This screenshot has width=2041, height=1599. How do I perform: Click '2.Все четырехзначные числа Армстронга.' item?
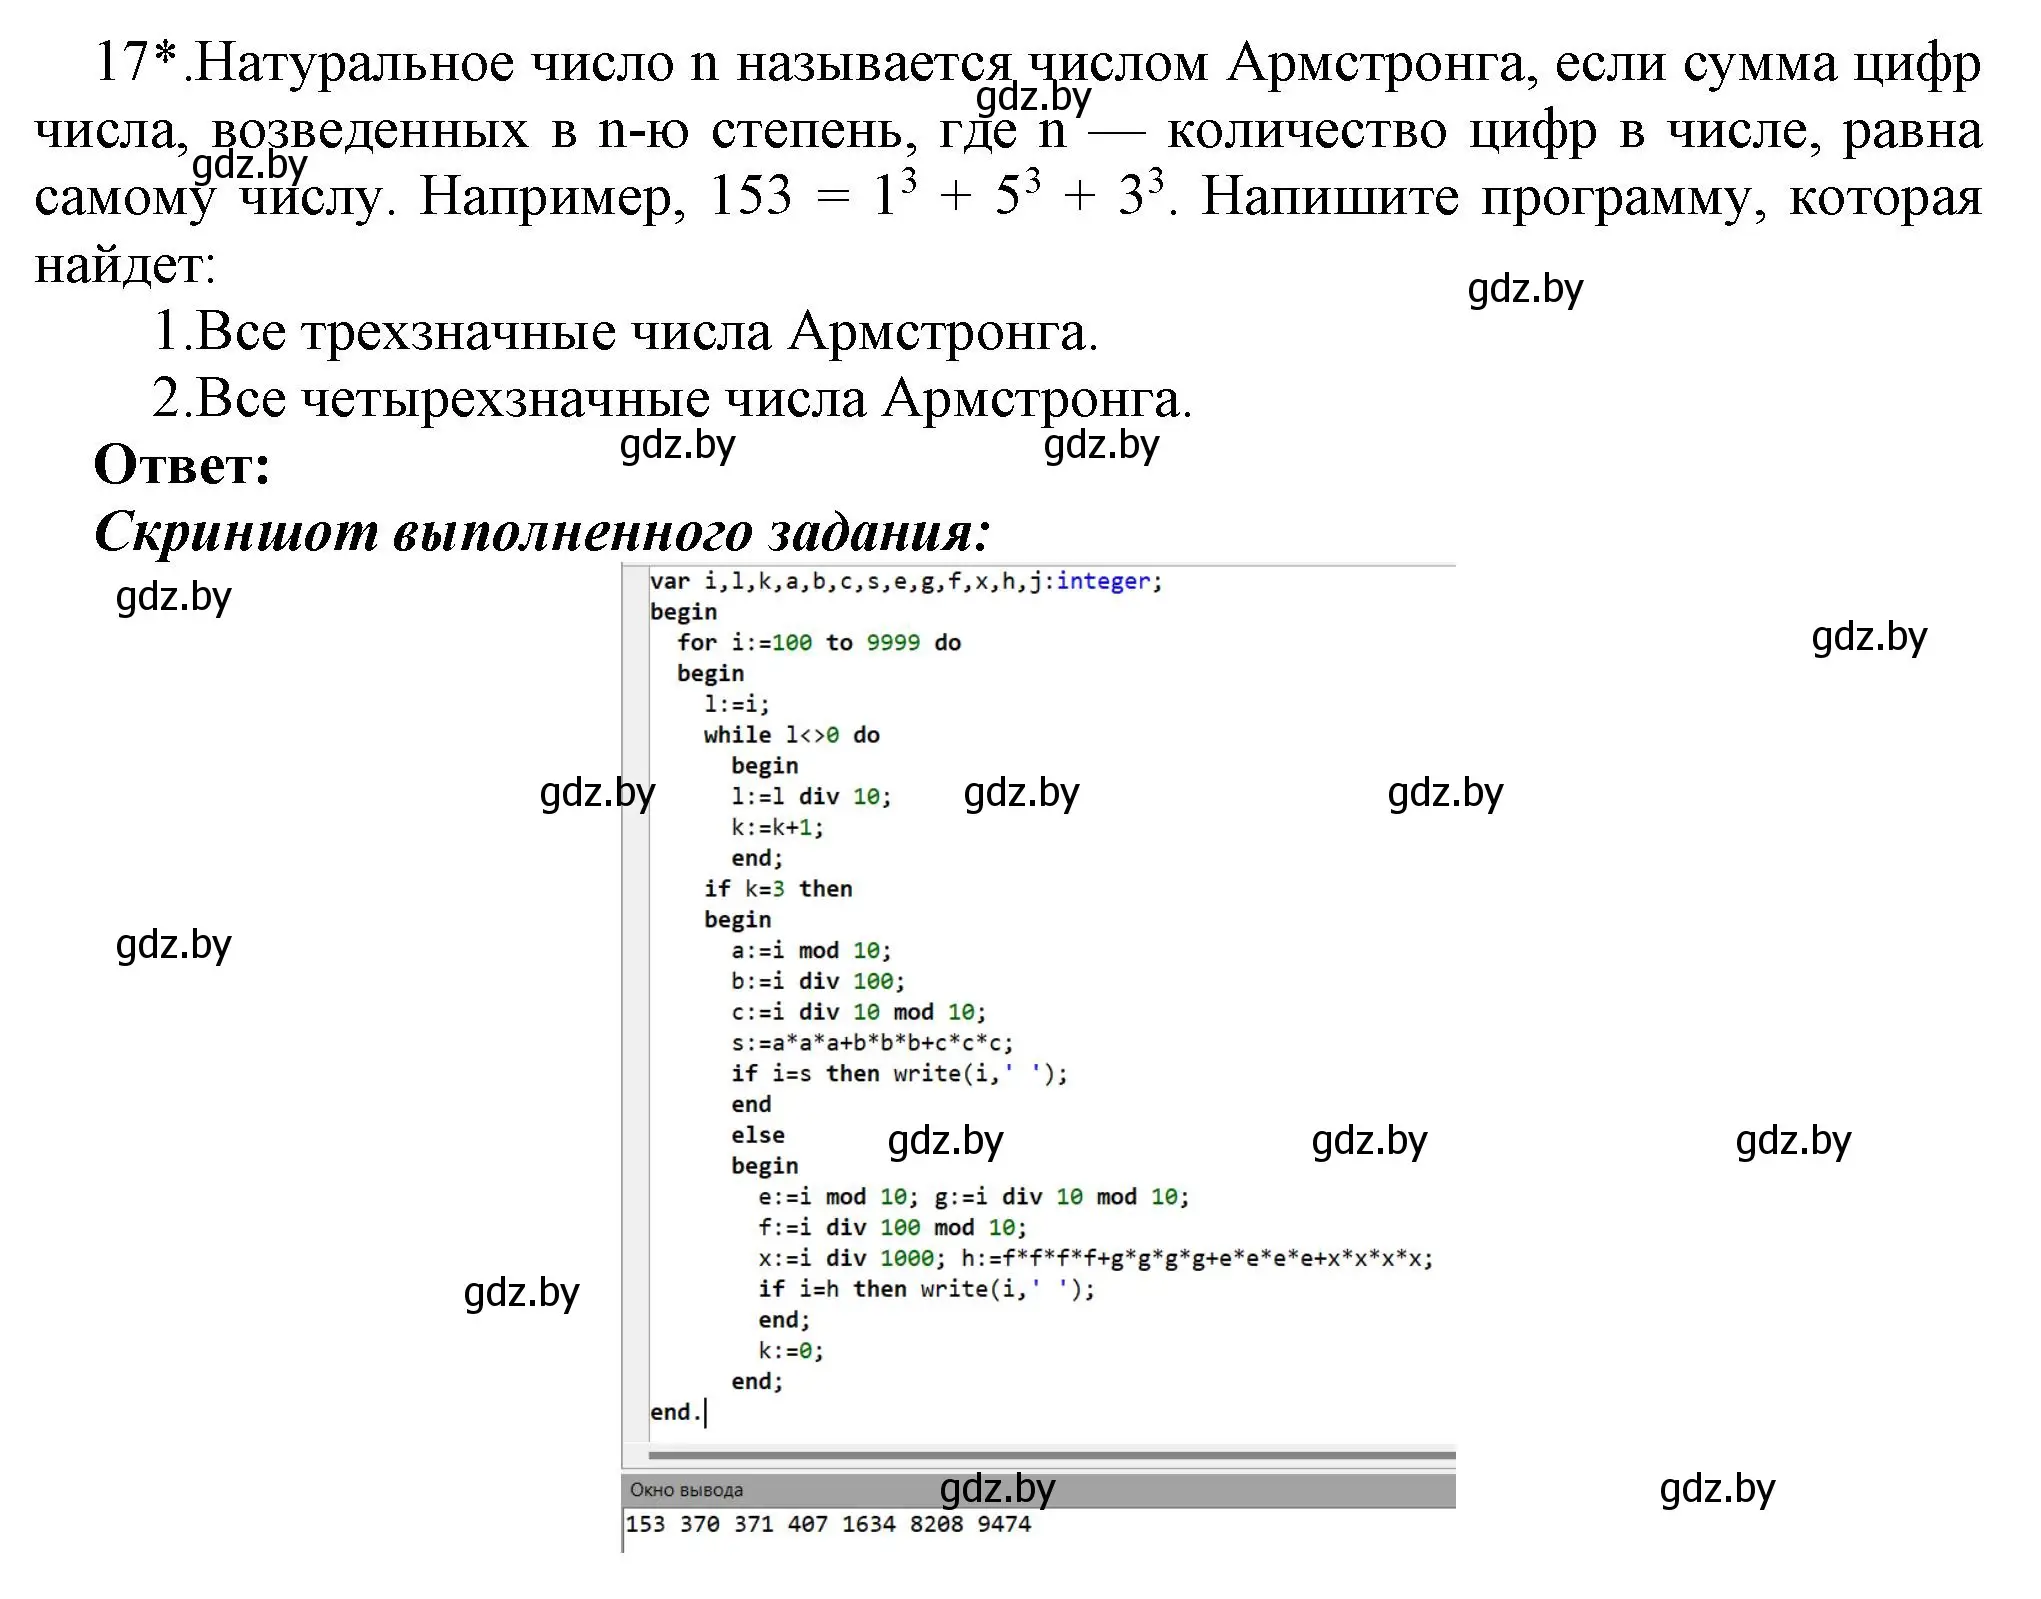coord(672,399)
